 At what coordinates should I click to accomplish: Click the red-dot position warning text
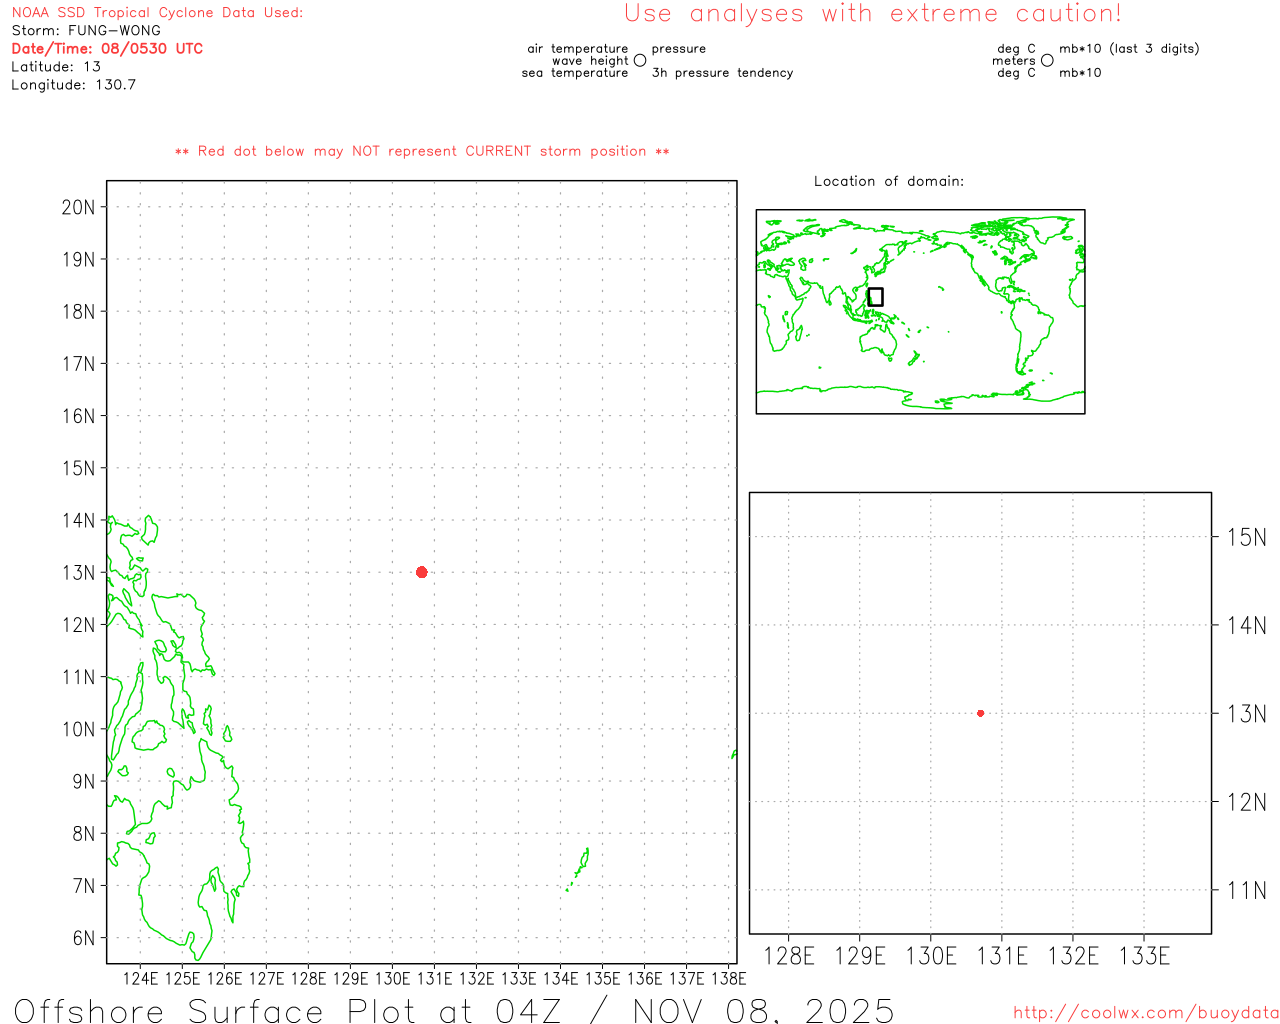click(422, 151)
